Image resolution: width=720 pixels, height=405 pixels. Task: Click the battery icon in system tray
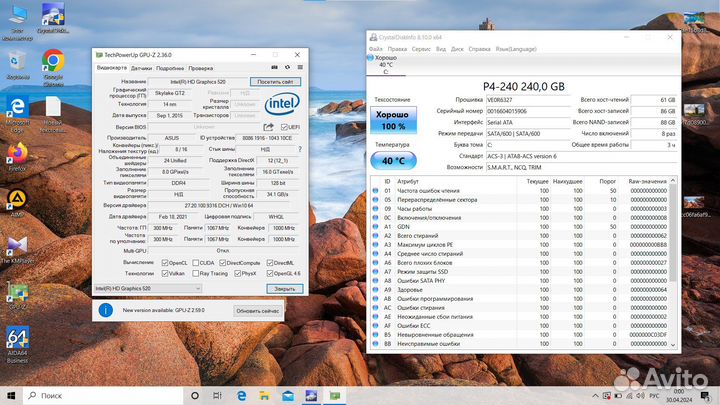(618, 395)
